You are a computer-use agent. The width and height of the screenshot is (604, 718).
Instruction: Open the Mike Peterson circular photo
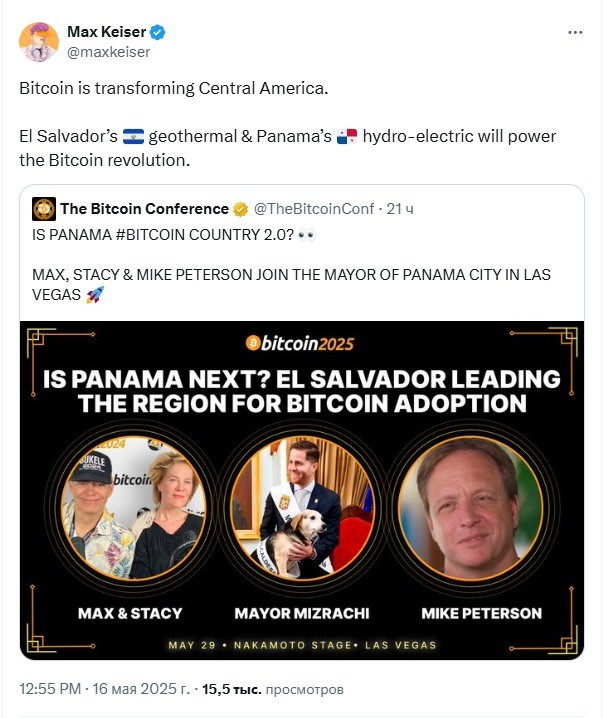pyautogui.click(x=470, y=508)
